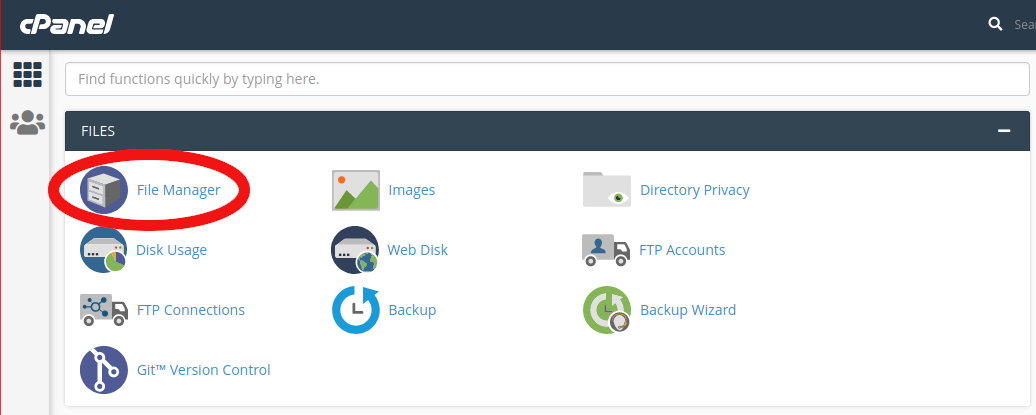Click the Disk Usage icon

pyautogui.click(x=104, y=250)
